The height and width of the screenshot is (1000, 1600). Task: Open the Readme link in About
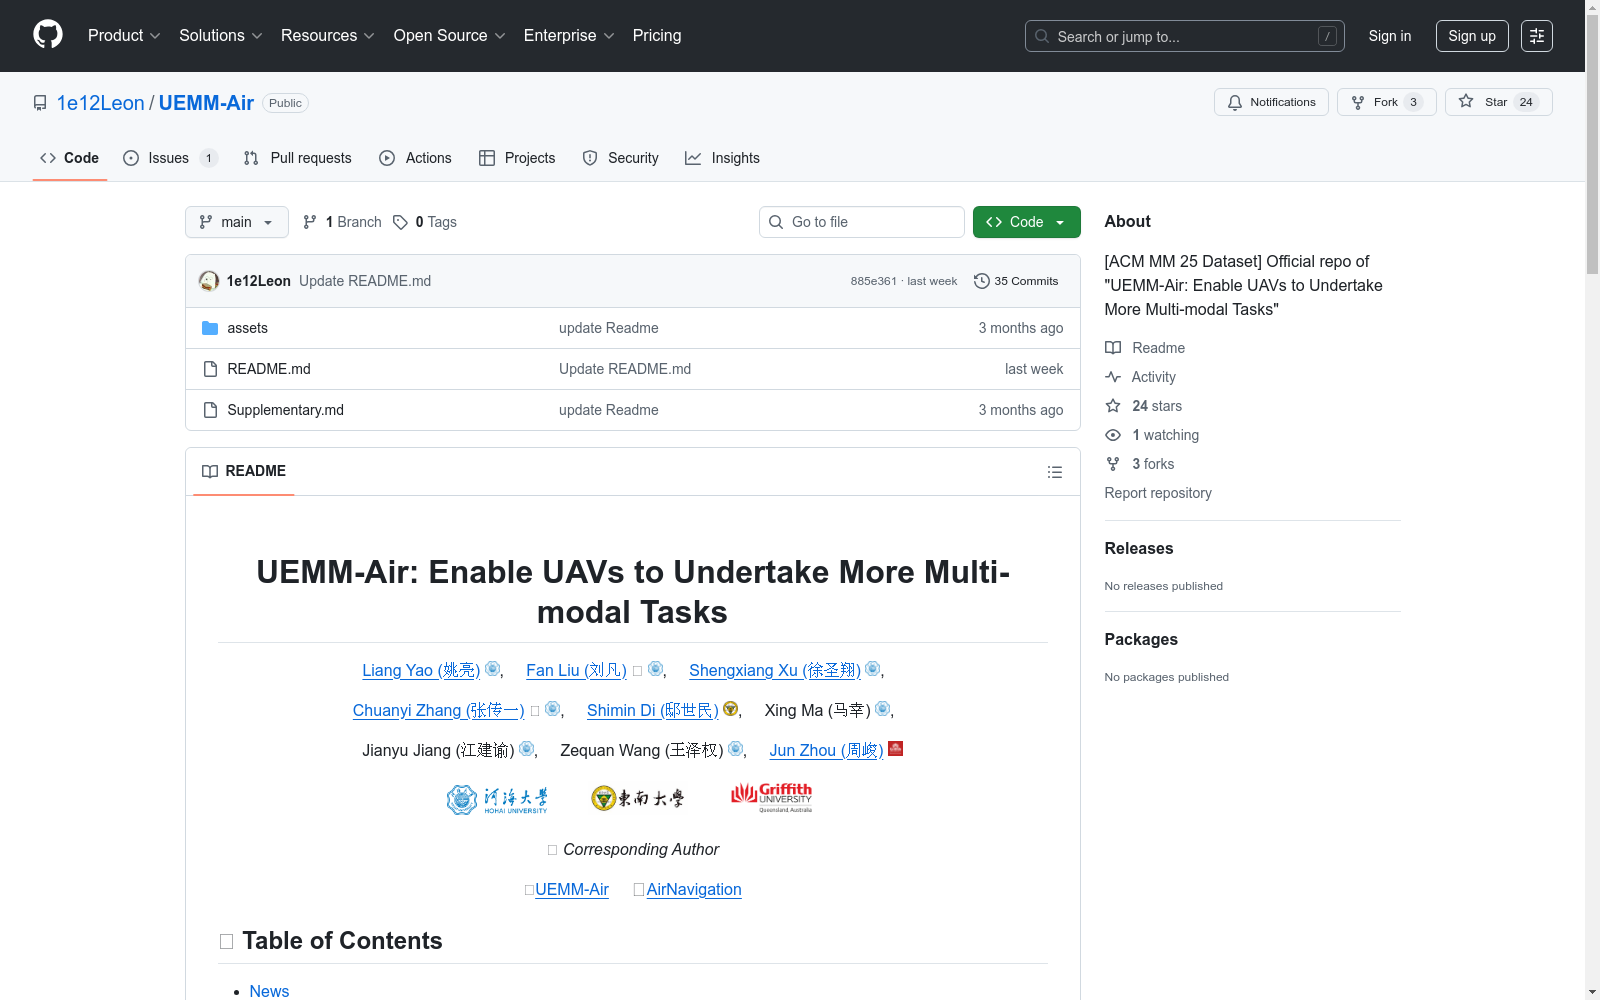click(1145, 348)
